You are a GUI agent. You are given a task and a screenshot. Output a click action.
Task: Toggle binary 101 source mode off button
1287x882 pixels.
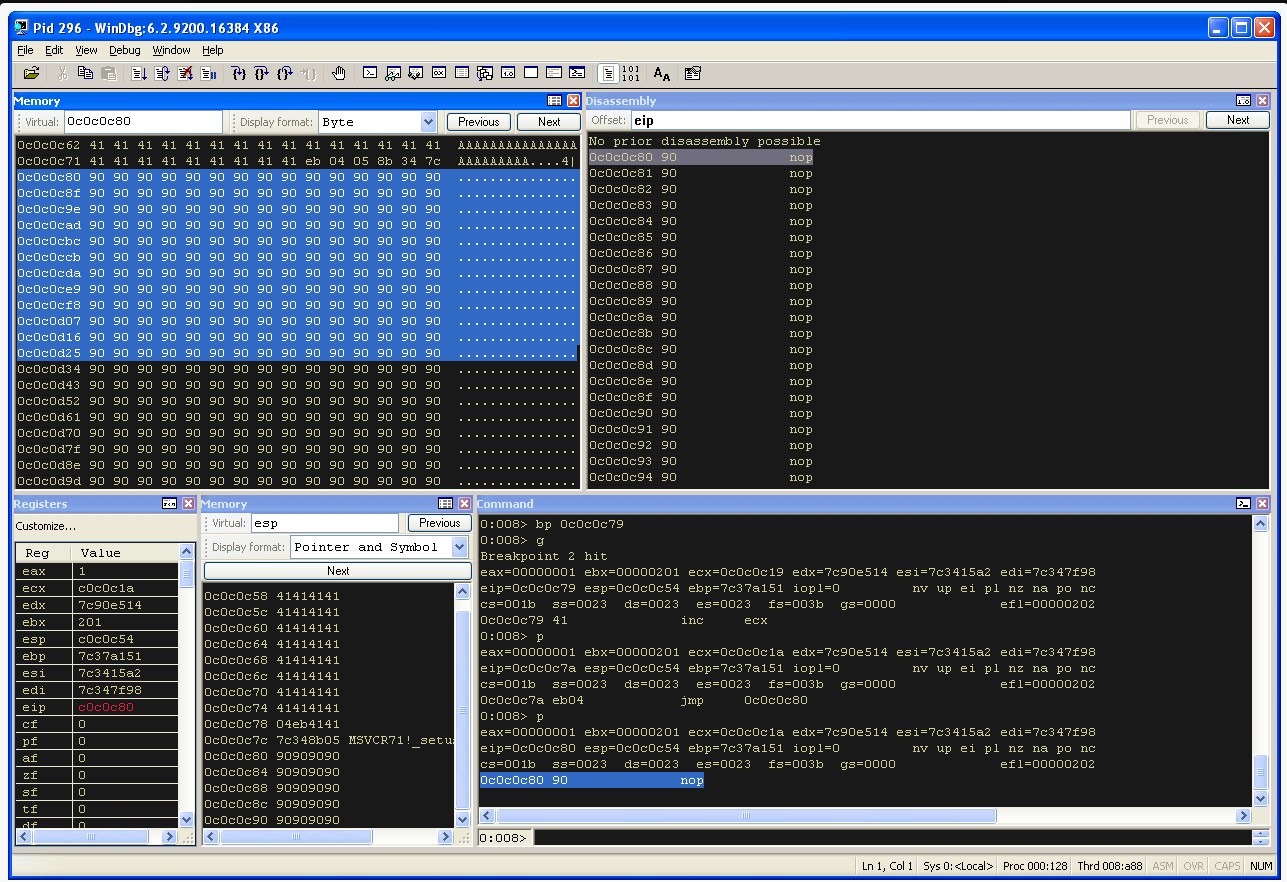631,73
